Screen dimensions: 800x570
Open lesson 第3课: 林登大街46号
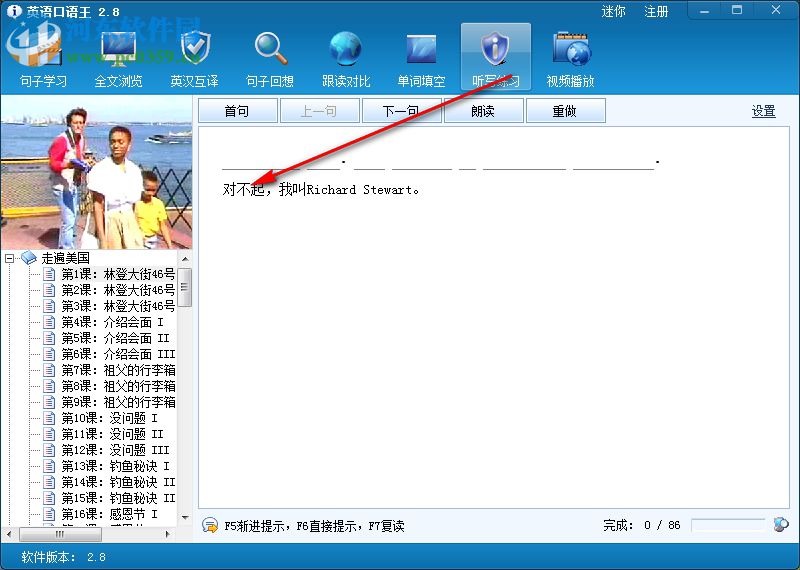(118, 306)
